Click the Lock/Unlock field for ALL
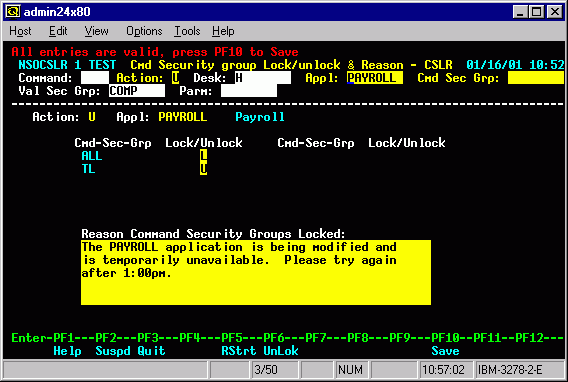The image size is (568, 382). point(204,156)
